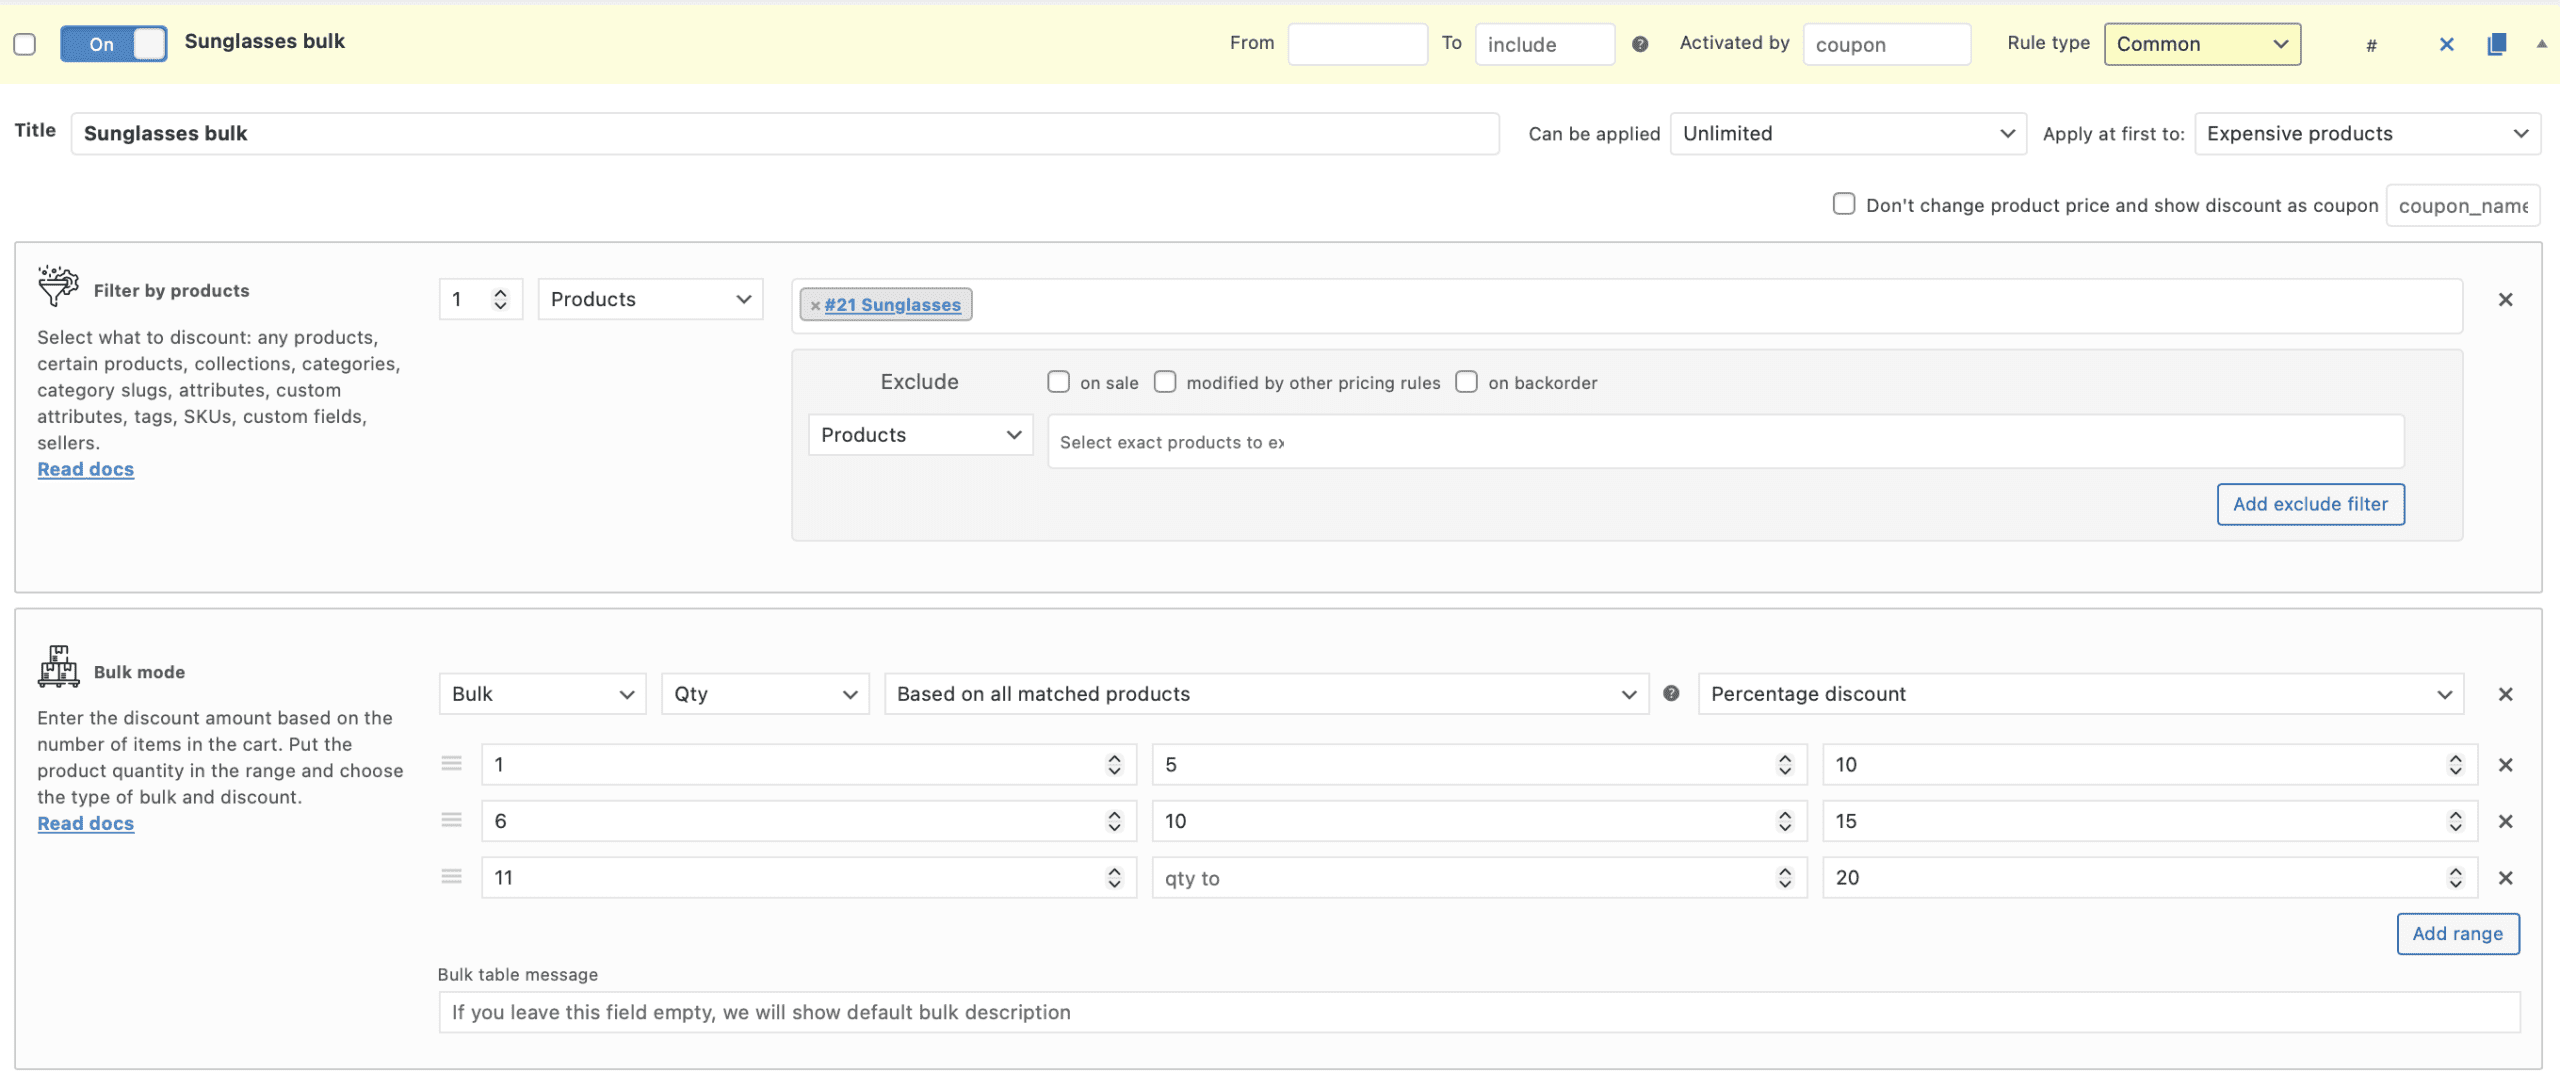Tick the show discount as coupon checkbox

1843,204
